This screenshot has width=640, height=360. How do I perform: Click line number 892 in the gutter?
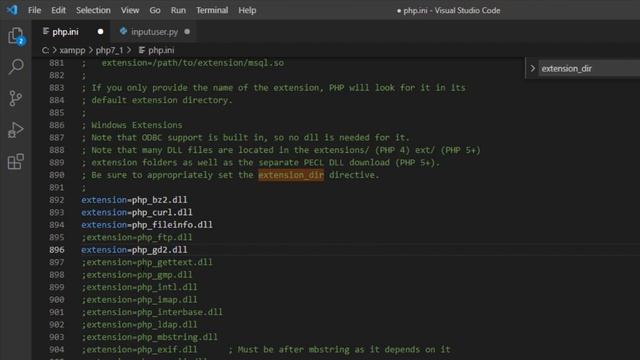[x=56, y=200]
